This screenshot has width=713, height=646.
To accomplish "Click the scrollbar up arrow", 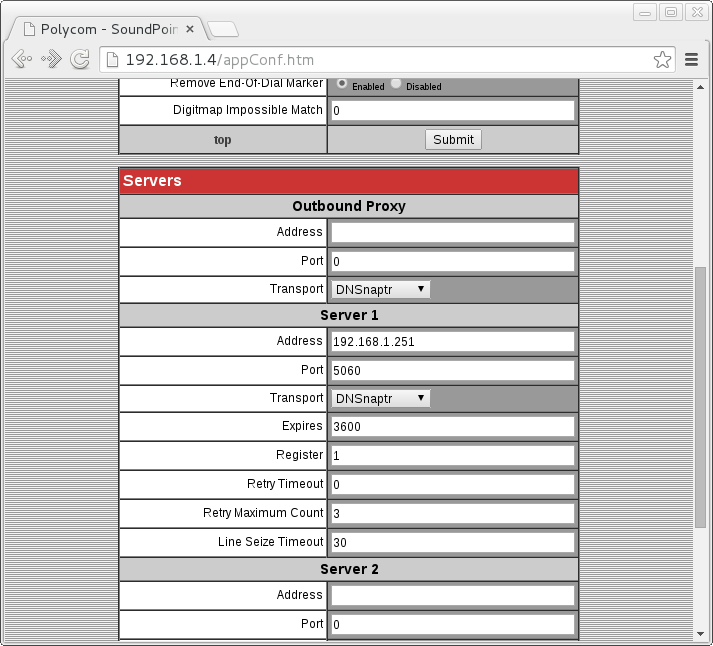I will (x=700, y=87).
